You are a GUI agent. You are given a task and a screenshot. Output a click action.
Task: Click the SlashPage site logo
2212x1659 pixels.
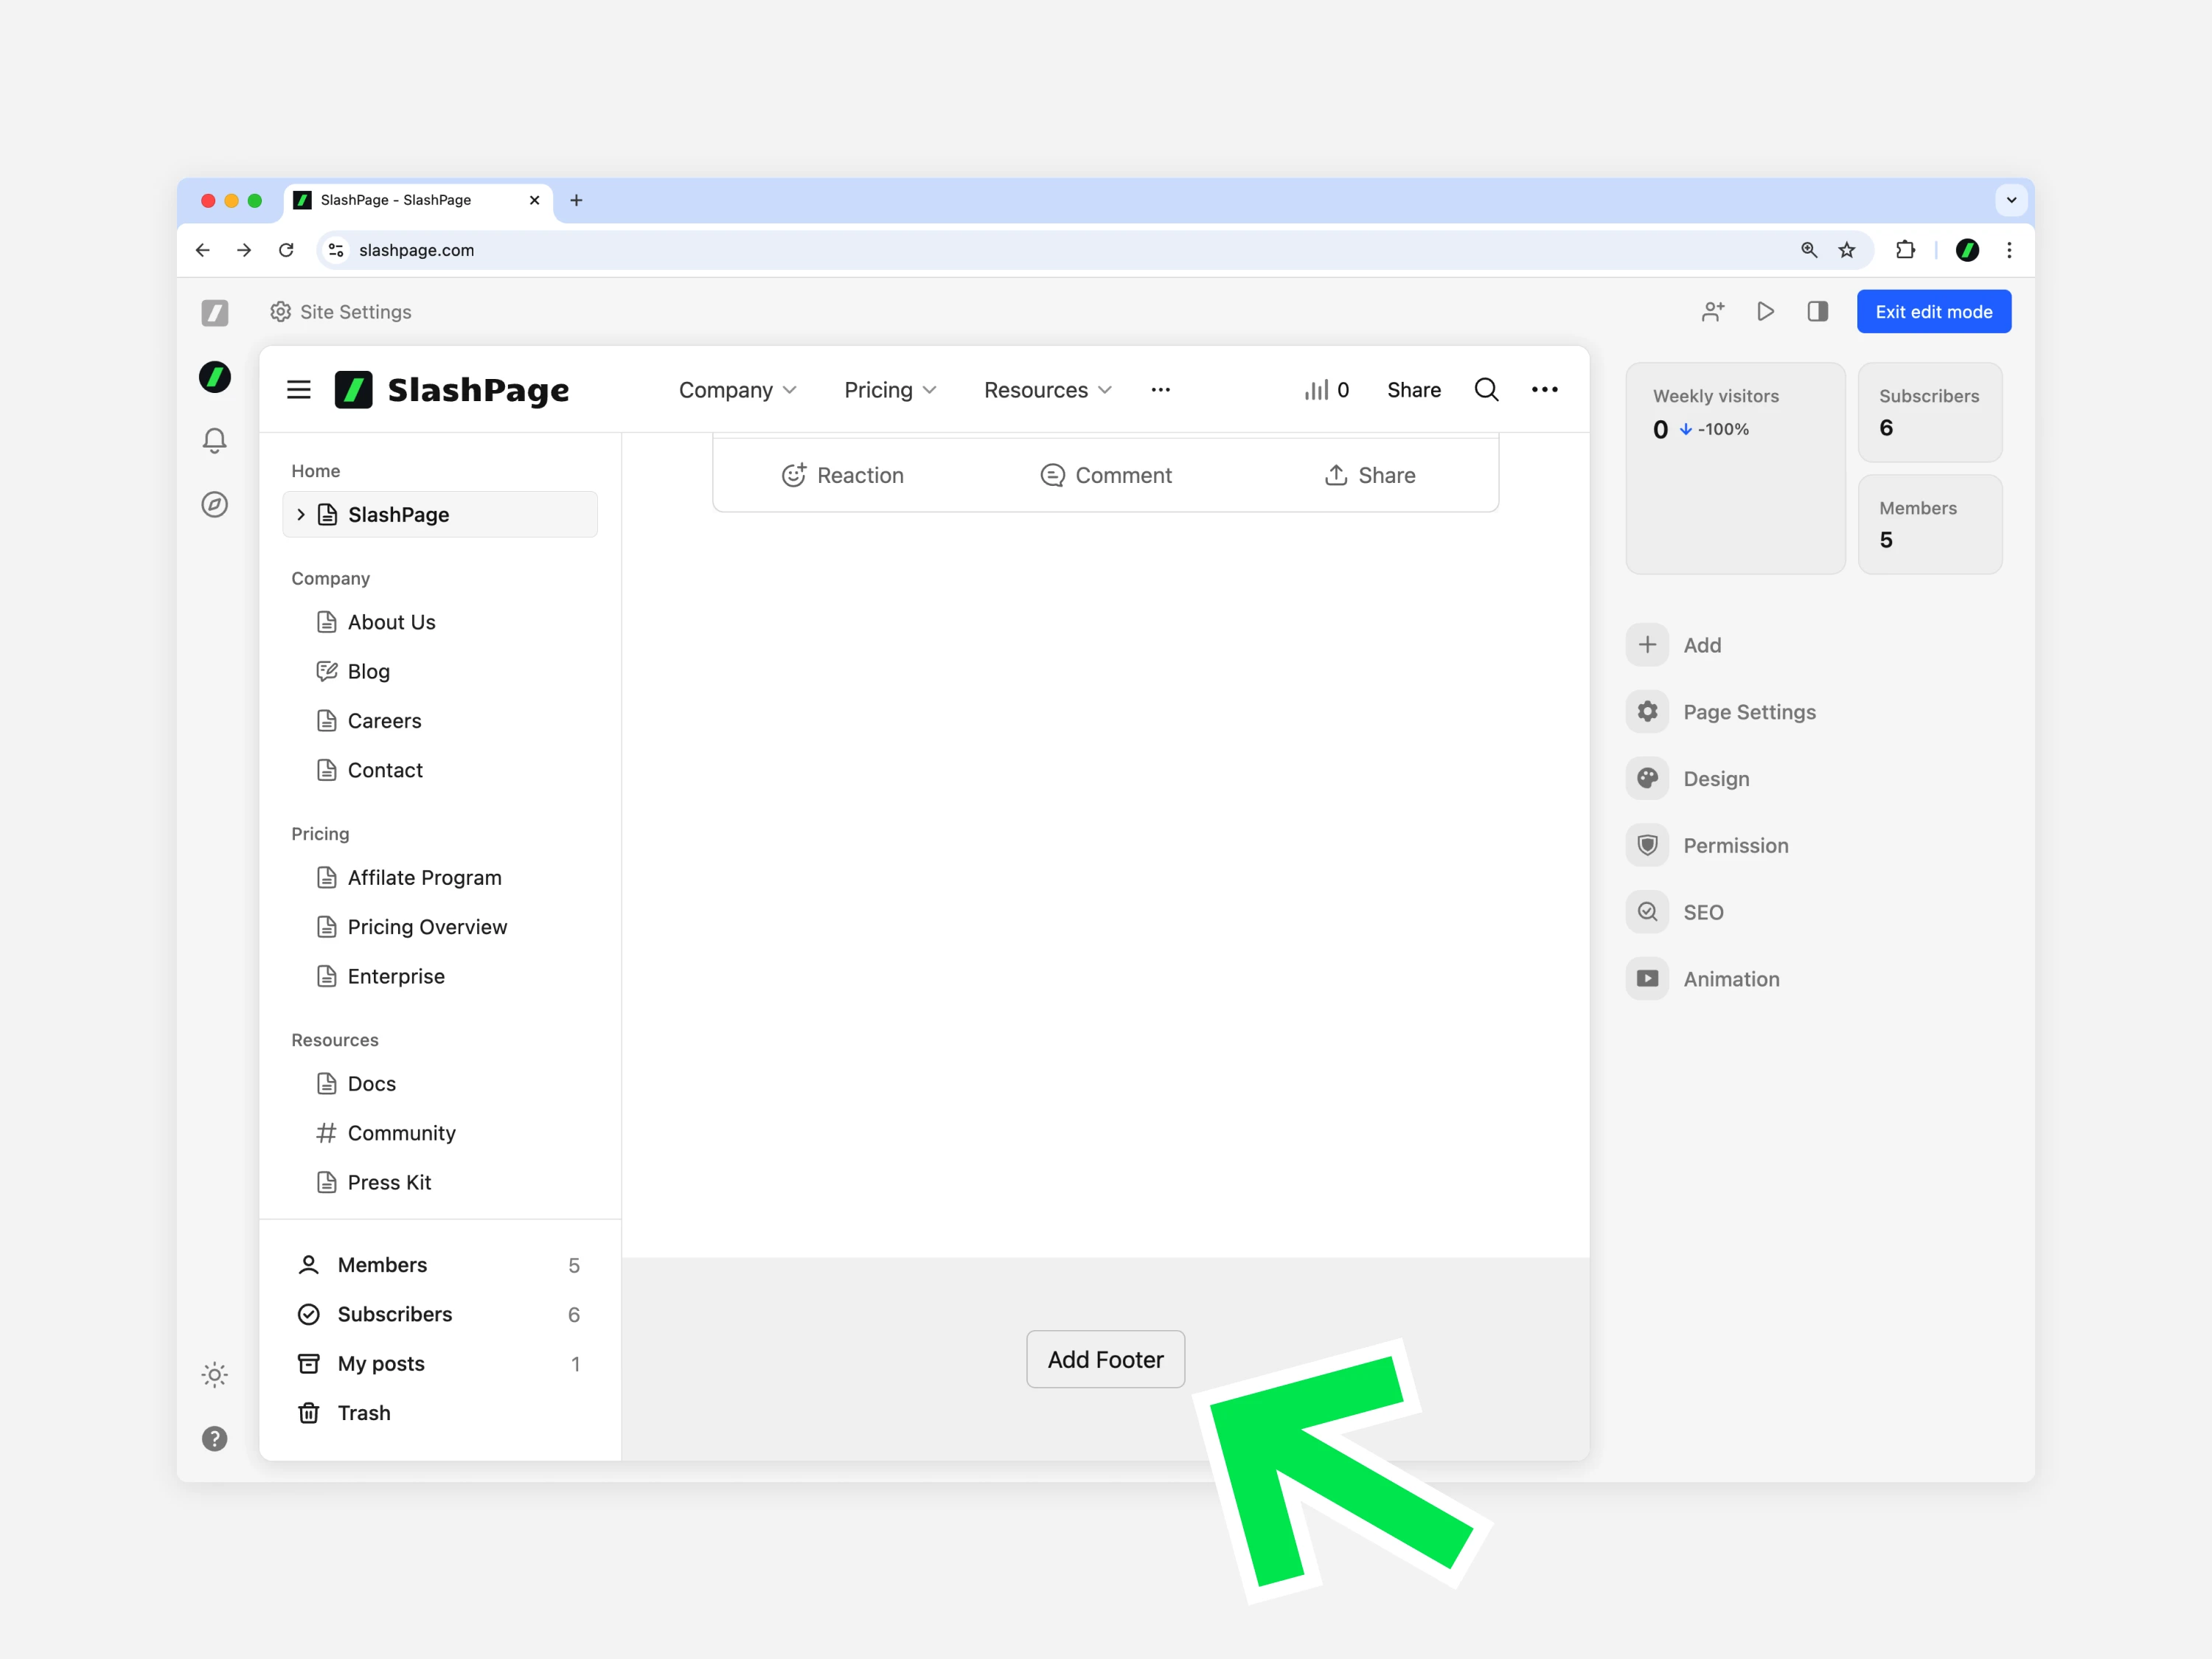tap(451, 390)
